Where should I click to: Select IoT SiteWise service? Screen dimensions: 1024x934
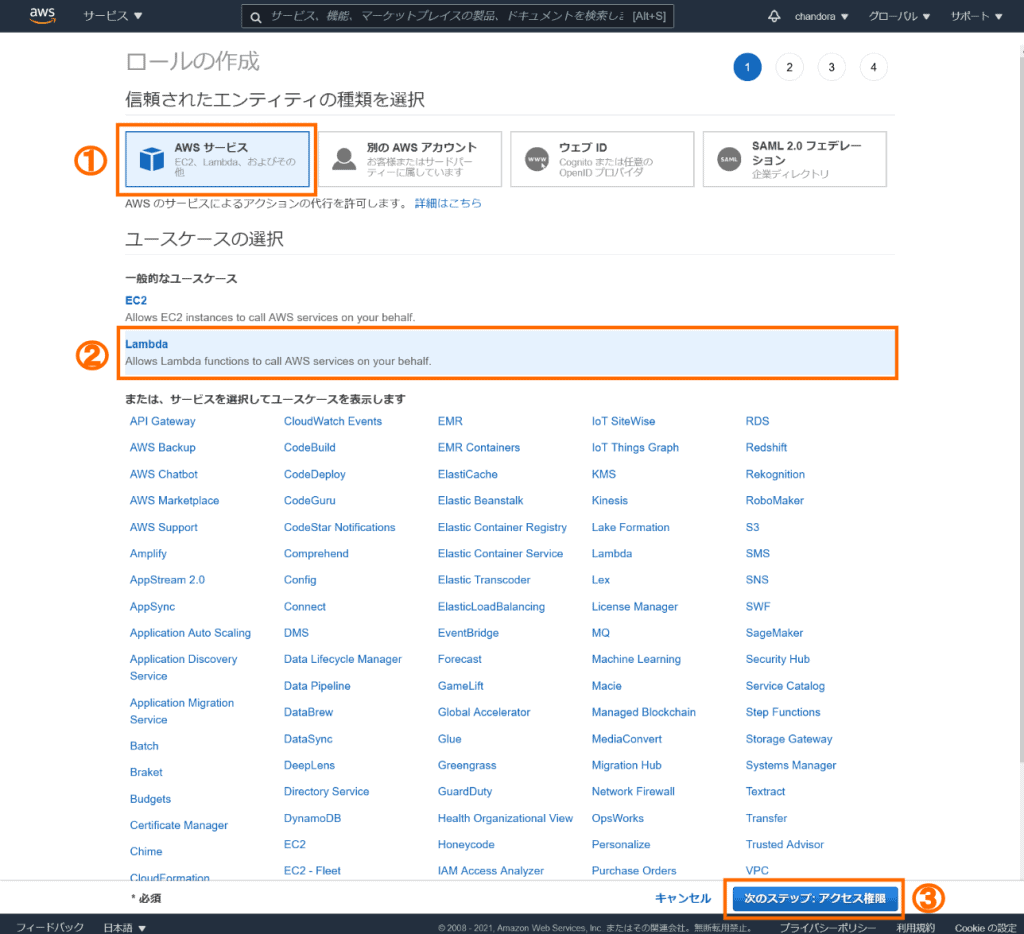[x=623, y=421]
